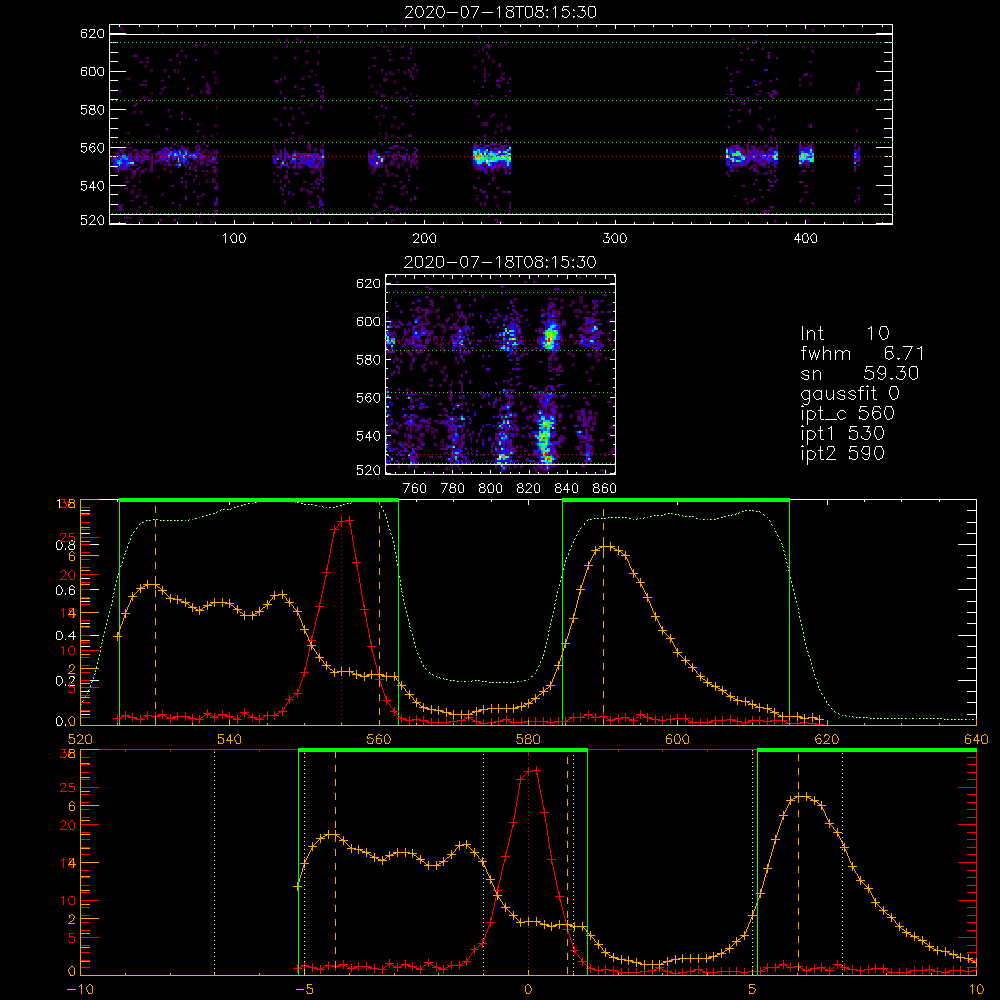Click the 300 tick label under the top image
Viewport: 1000px width, 1000px height.
coord(615,239)
